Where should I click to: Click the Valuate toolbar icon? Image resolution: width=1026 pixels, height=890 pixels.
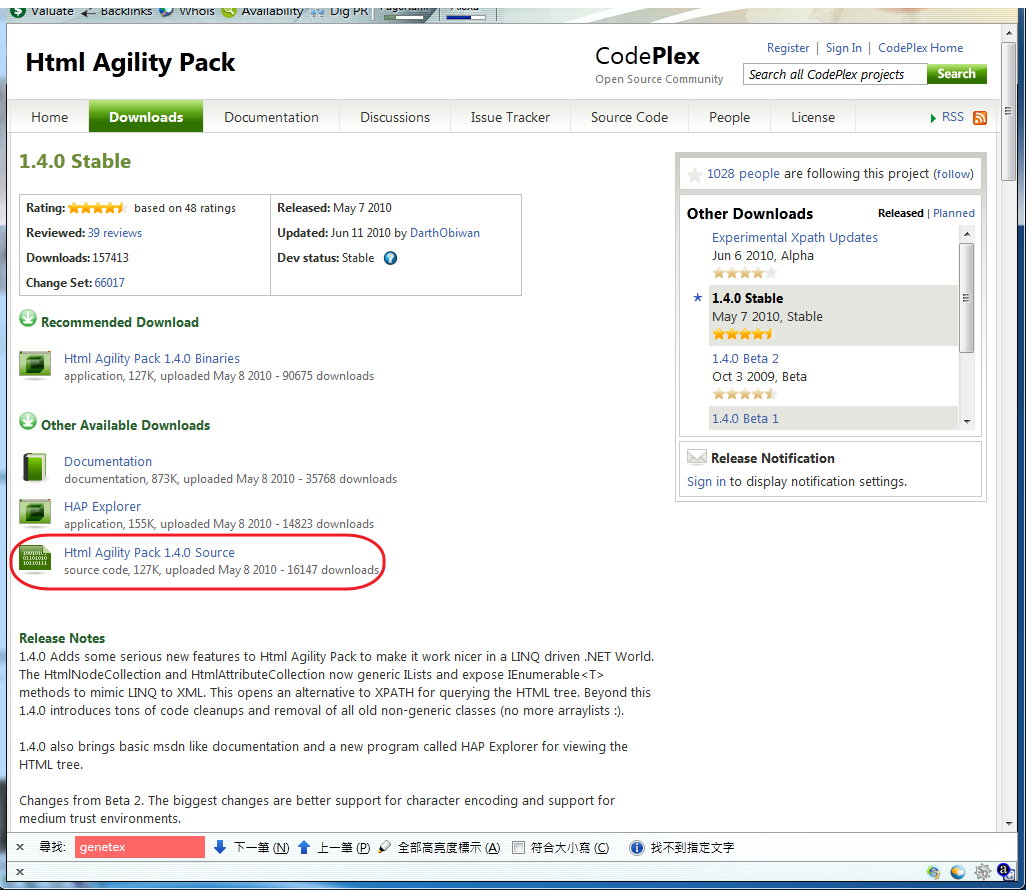18,11
